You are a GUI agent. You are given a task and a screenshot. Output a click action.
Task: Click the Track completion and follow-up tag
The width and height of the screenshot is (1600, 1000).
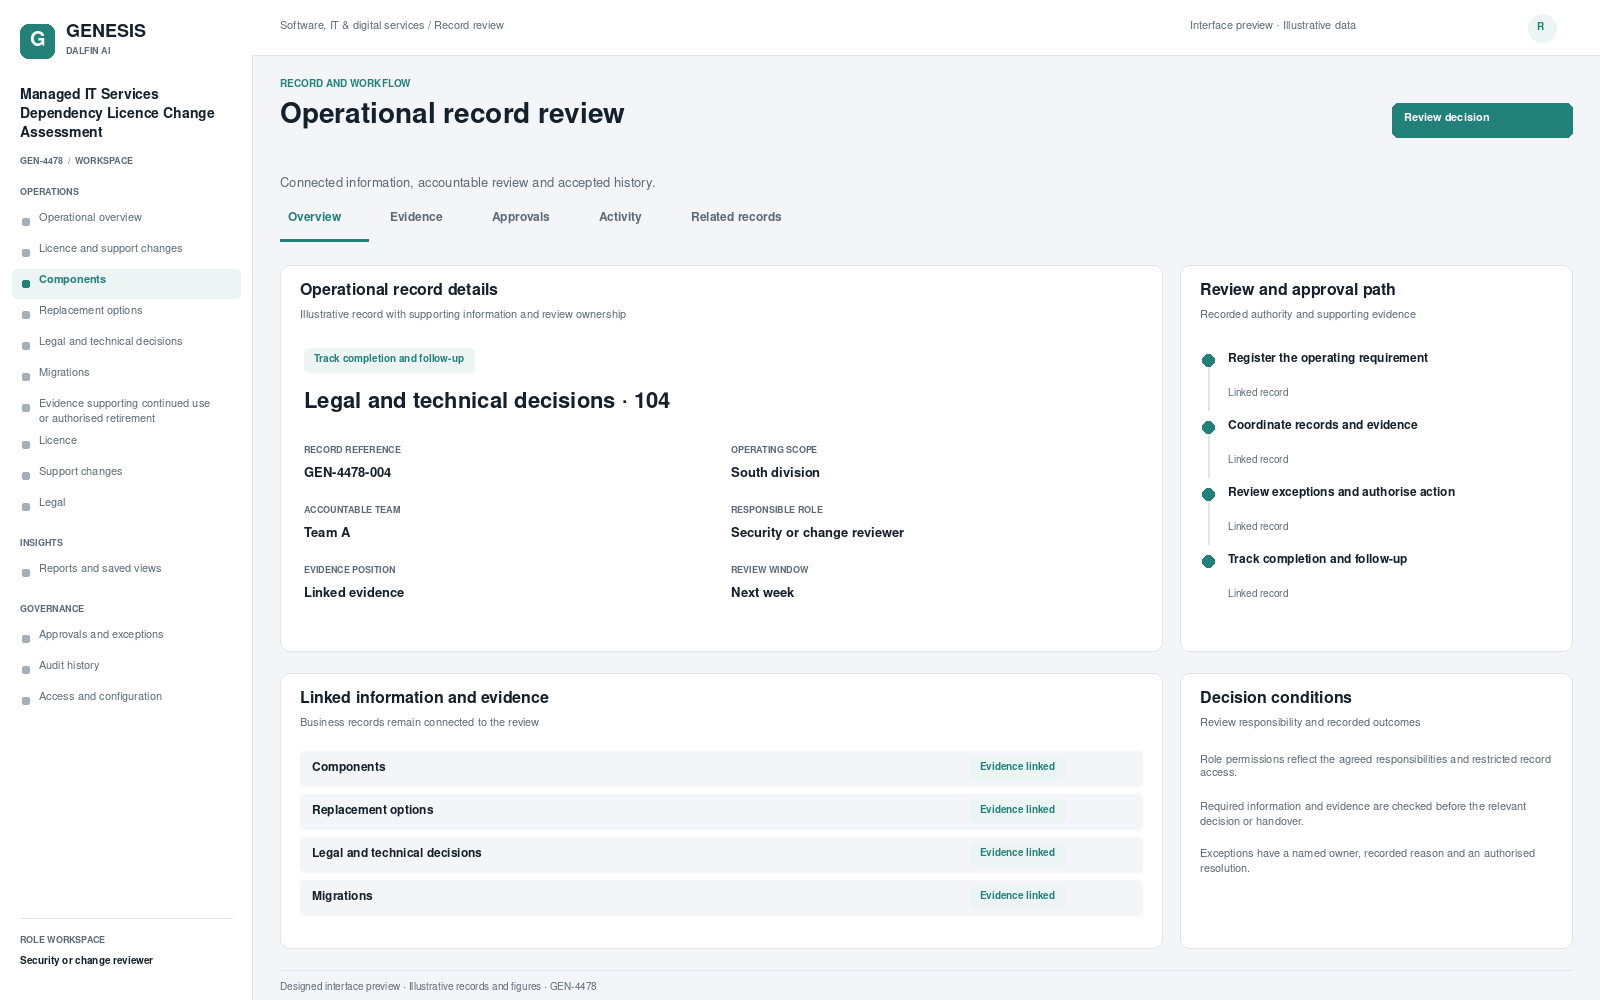pyautogui.click(x=389, y=359)
